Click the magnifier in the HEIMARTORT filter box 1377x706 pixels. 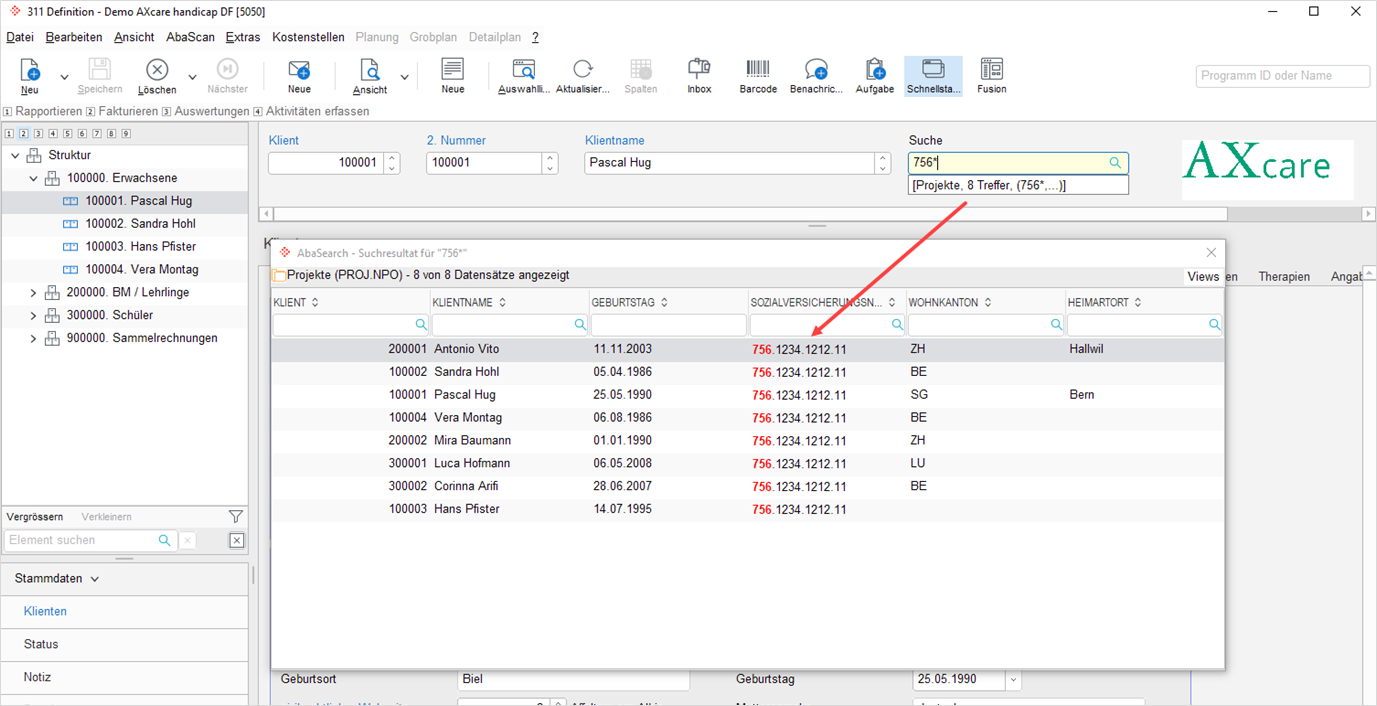1214,325
